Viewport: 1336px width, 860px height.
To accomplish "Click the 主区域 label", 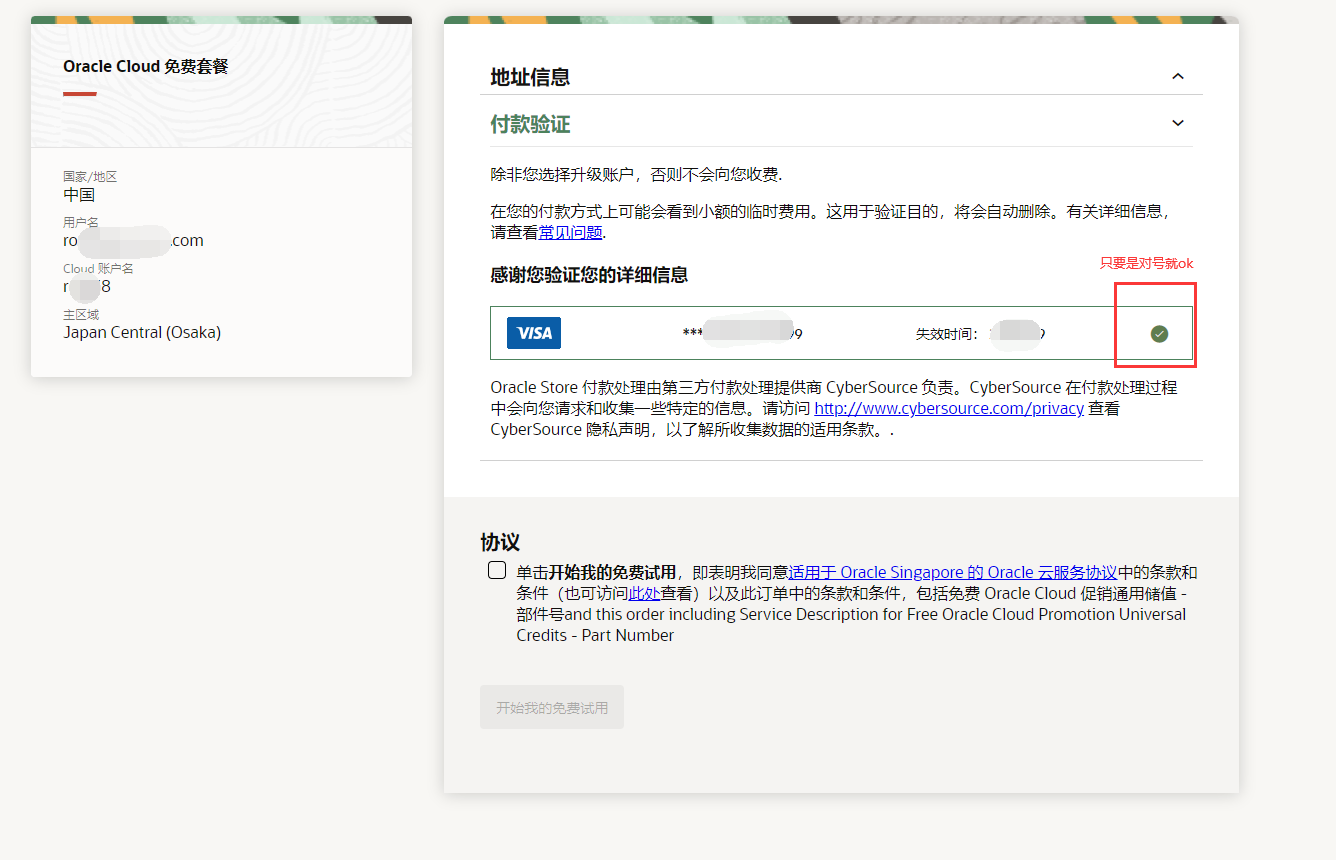I will tap(81, 314).
